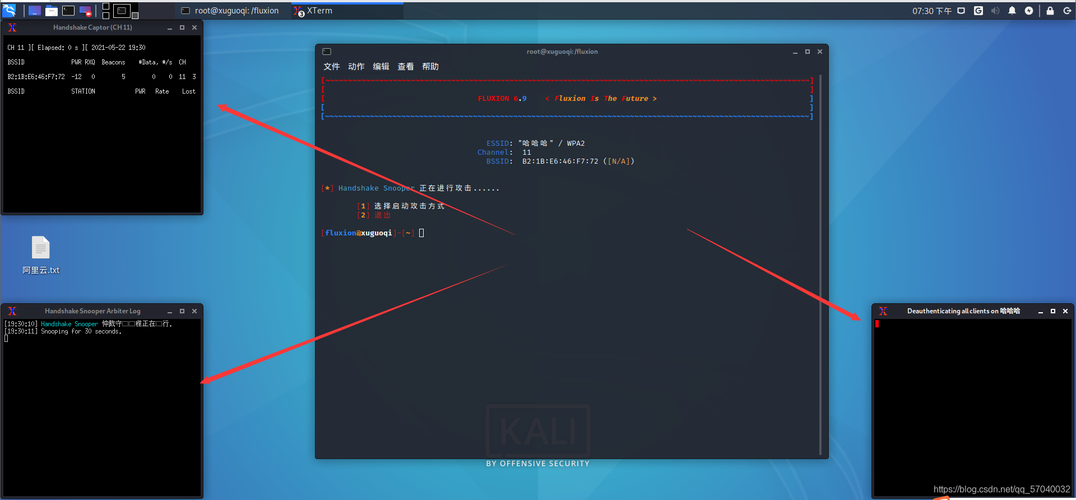Click the option [2] 退出 text
The image size is (1076, 500).
(374, 215)
